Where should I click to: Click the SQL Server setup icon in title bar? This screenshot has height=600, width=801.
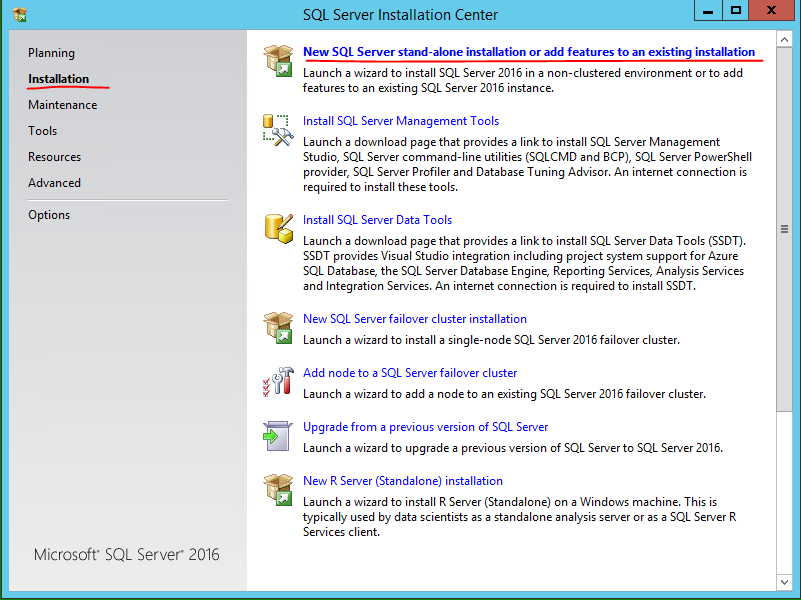pos(20,15)
